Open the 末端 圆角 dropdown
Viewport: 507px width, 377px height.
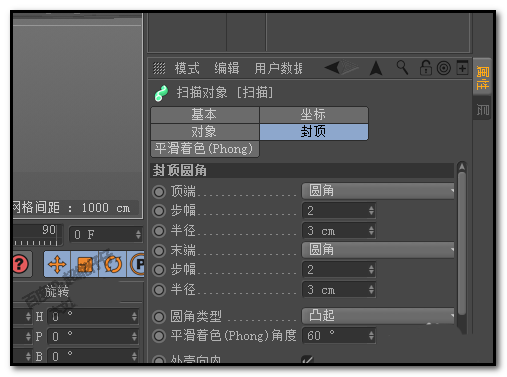(378, 250)
